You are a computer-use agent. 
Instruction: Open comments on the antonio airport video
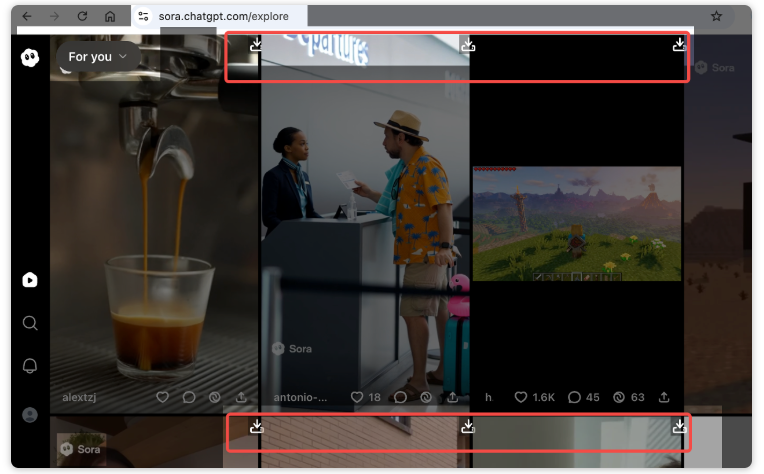pyautogui.click(x=400, y=398)
